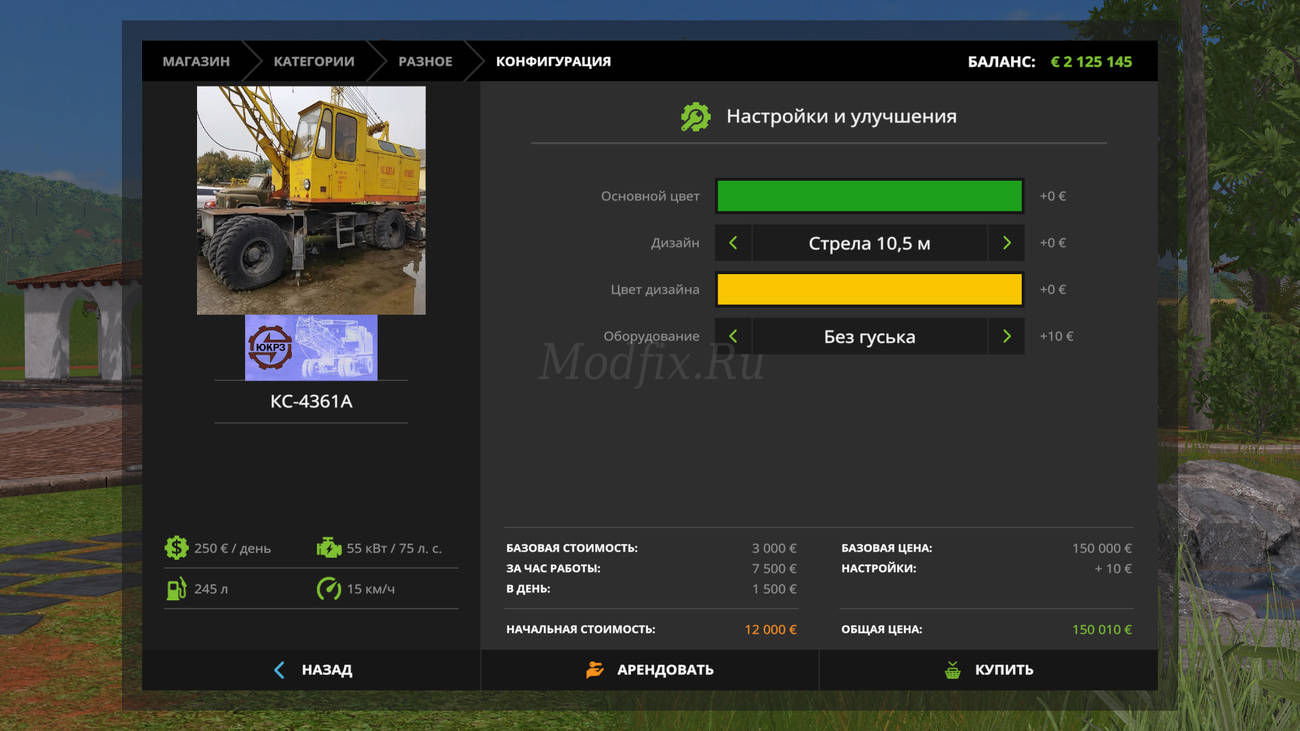The width and height of the screenshot is (1300, 731).
Task: Click the 7 500 € hourly cost
Action: tap(775, 569)
